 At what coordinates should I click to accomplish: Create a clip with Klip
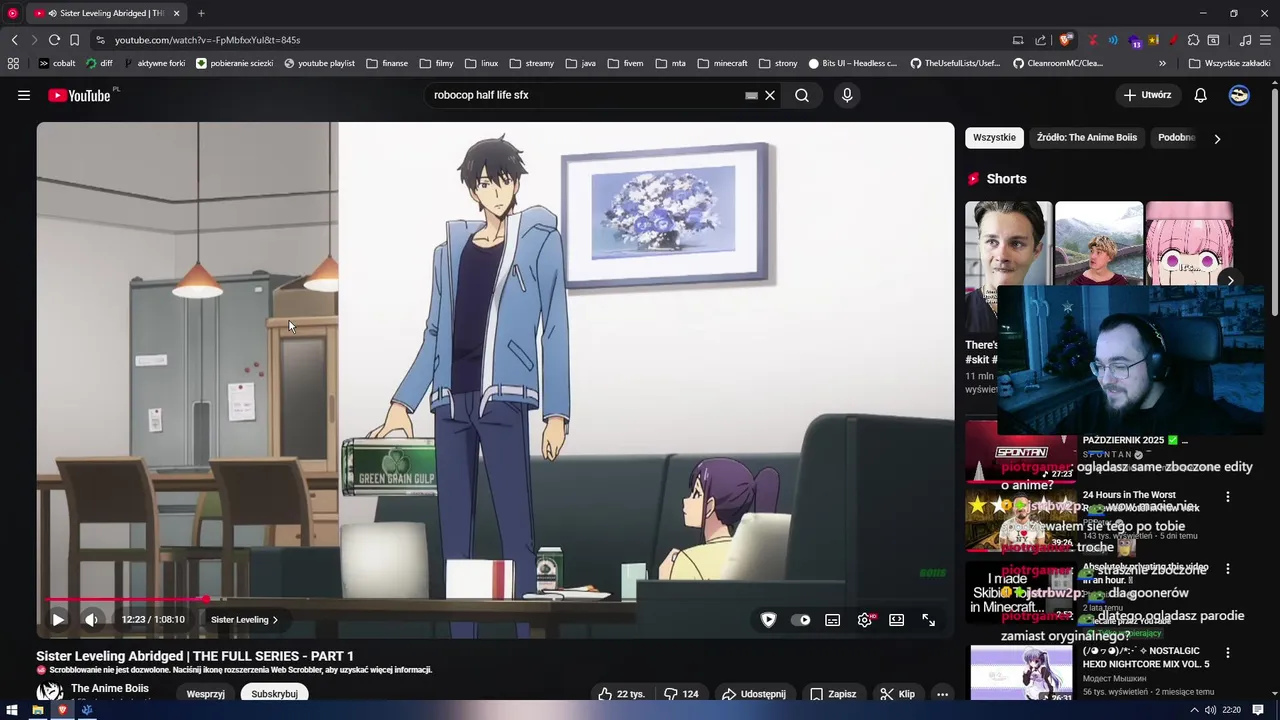897,694
